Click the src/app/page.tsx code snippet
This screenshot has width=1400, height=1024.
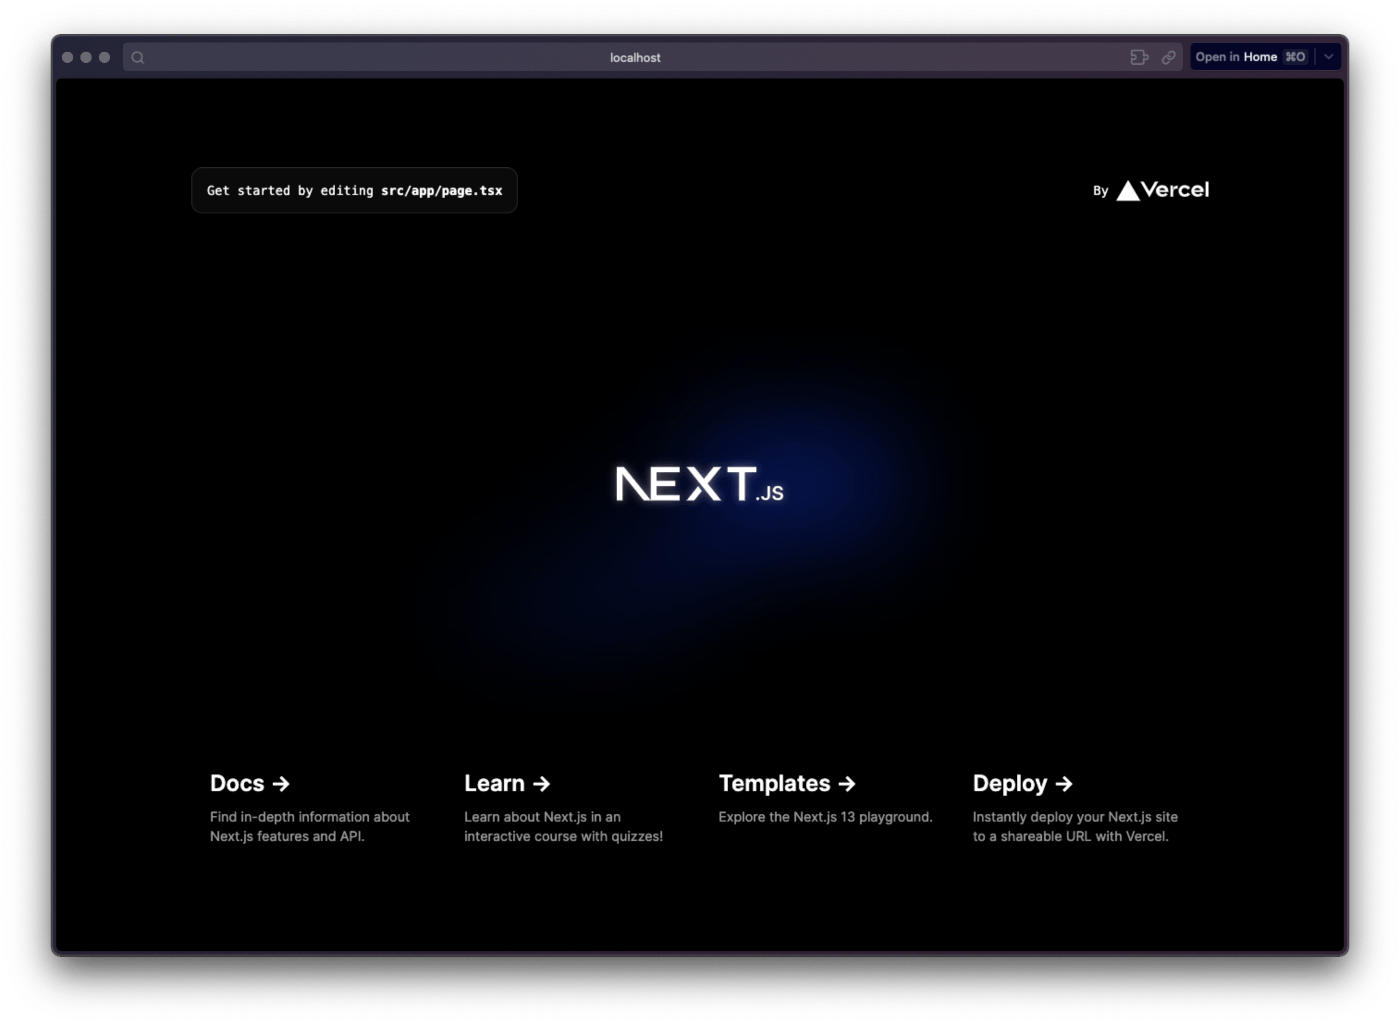pyautogui.click(x=441, y=190)
